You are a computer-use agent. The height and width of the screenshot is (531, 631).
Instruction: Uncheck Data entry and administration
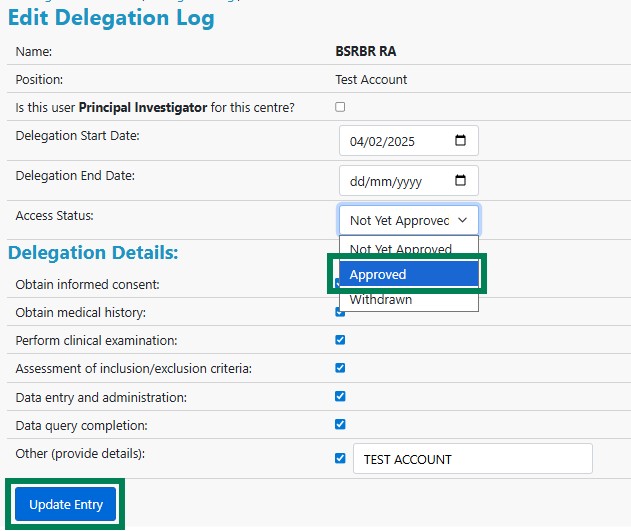click(x=340, y=396)
